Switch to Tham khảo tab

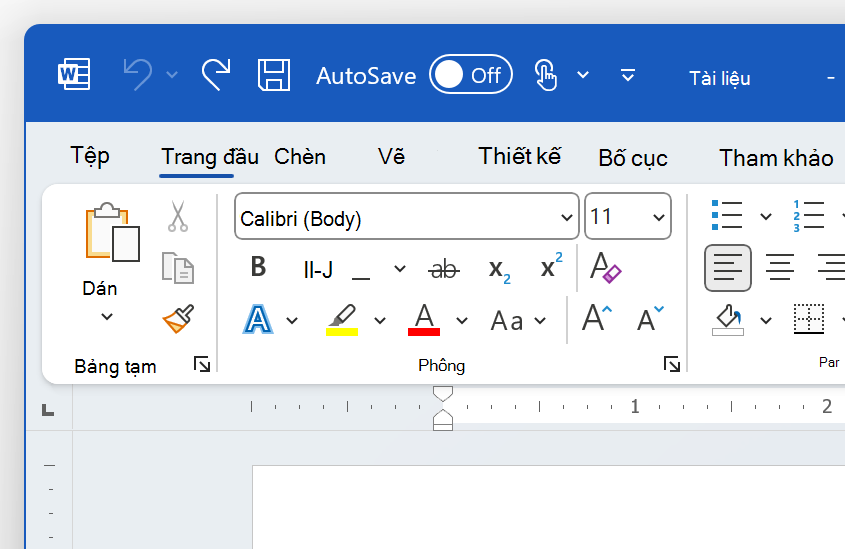pyautogui.click(x=777, y=158)
